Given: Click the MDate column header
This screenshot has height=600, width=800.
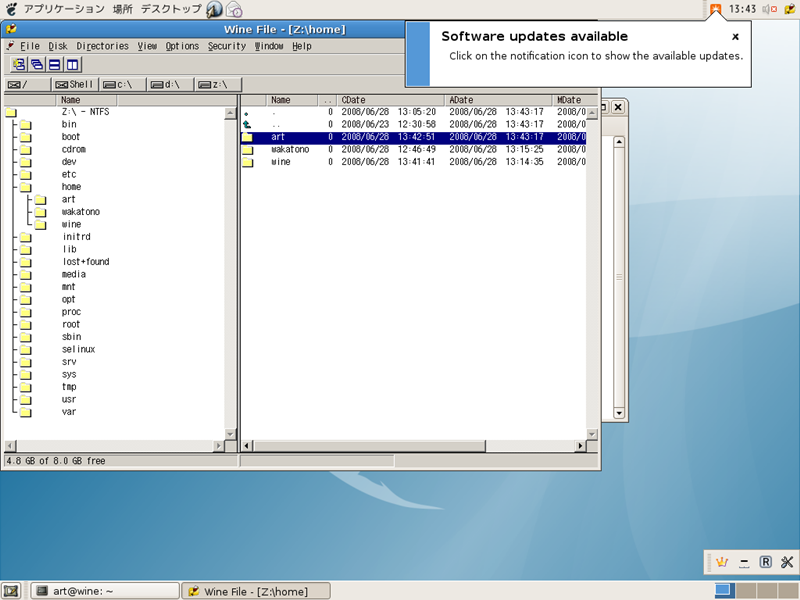Looking at the screenshot, I should (x=576, y=100).
